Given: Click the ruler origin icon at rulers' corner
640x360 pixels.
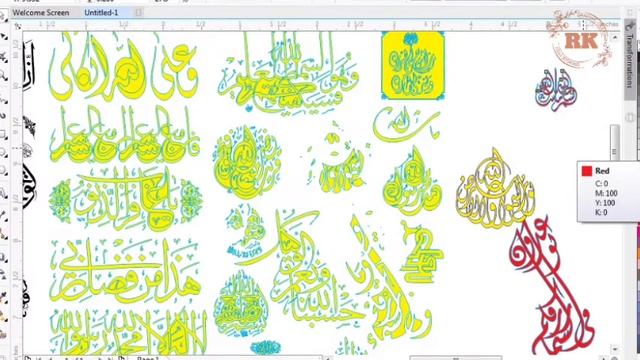Looking at the screenshot, I should [18, 26].
